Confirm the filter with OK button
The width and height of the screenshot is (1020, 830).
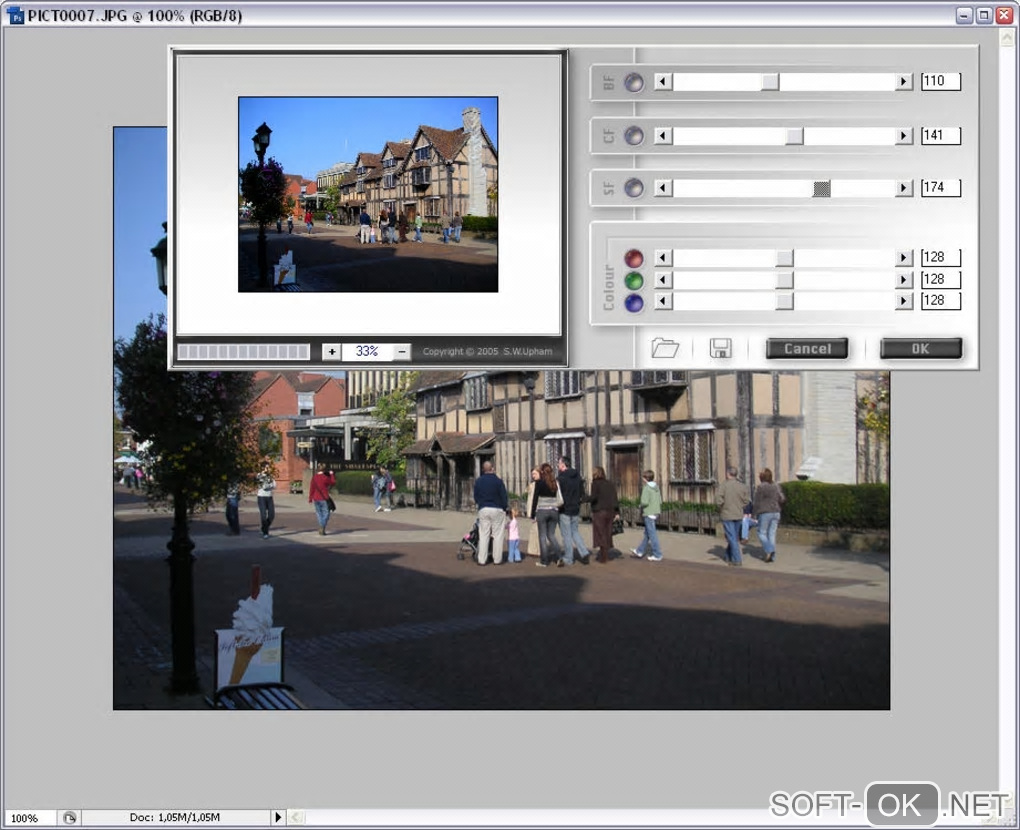920,349
